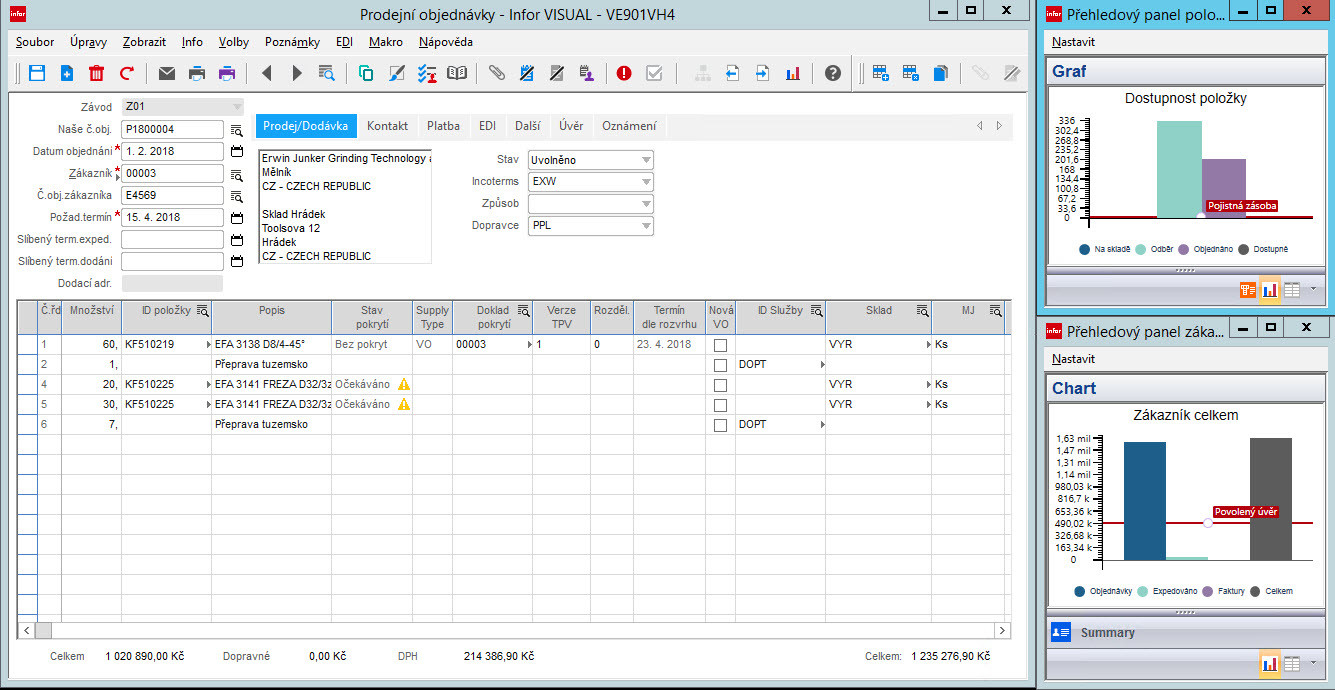Open the Soubor menu
The height and width of the screenshot is (690, 1335).
pyautogui.click(x=35, y=42)
